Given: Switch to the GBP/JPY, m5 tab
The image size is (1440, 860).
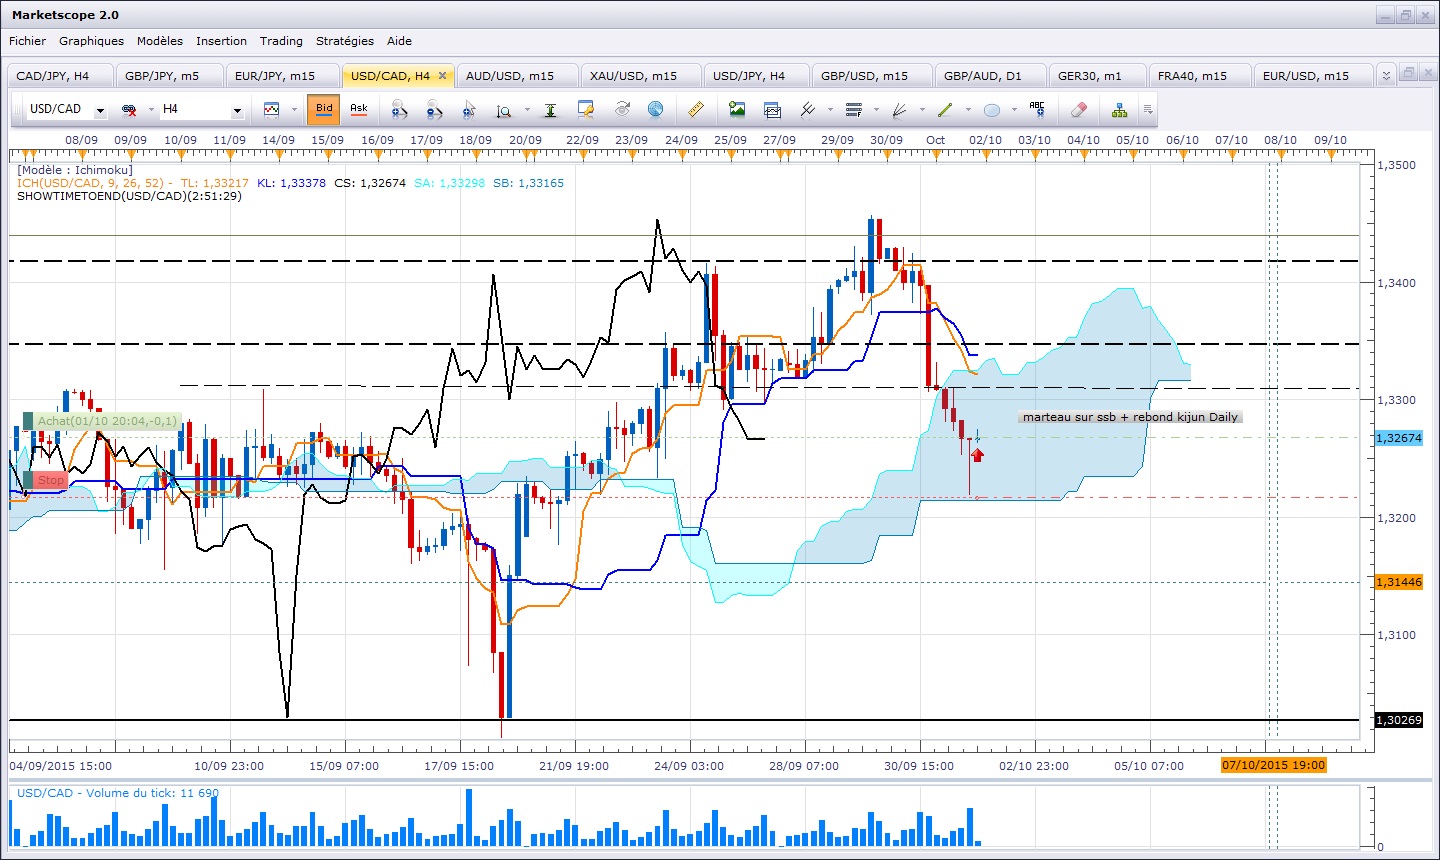Looking at the screenshot, I should 170,76.
